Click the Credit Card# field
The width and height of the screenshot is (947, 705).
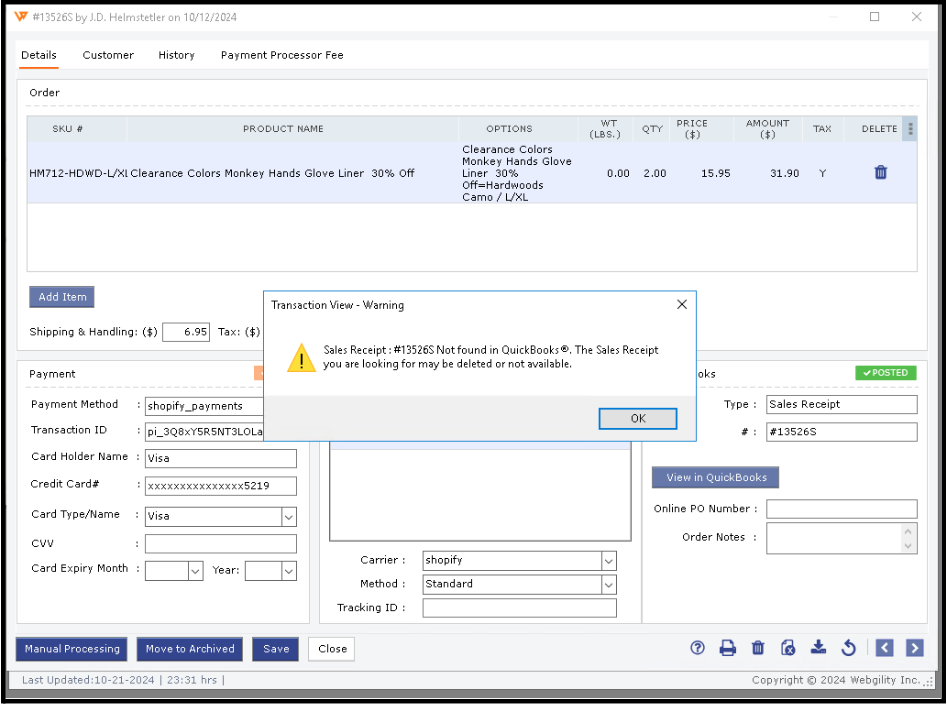pyautogui.click(x=221, y=486)
